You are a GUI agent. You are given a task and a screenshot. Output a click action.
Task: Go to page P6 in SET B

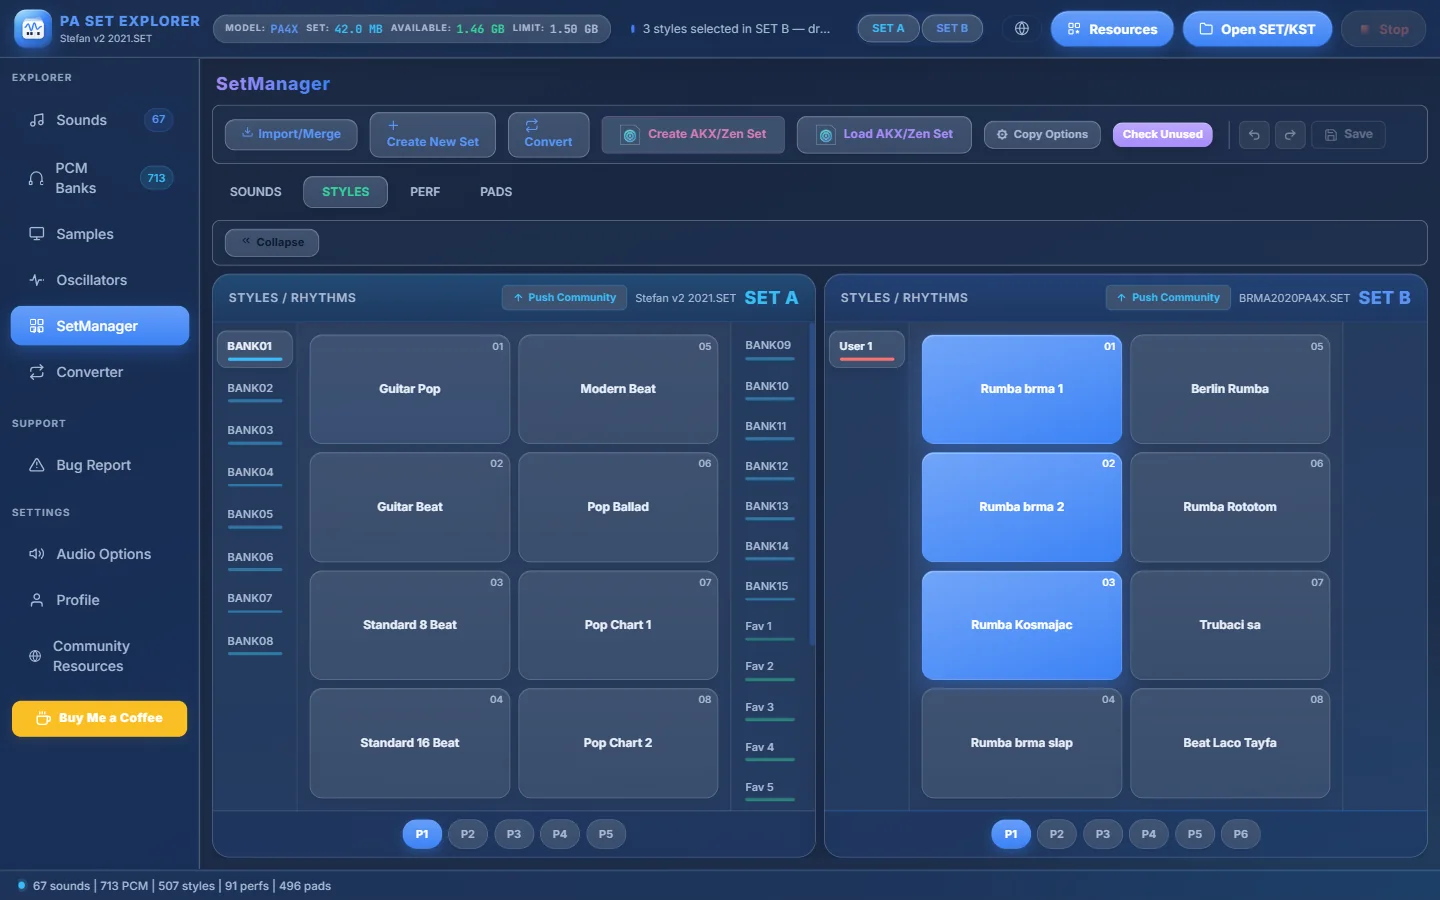point(1241,834)
